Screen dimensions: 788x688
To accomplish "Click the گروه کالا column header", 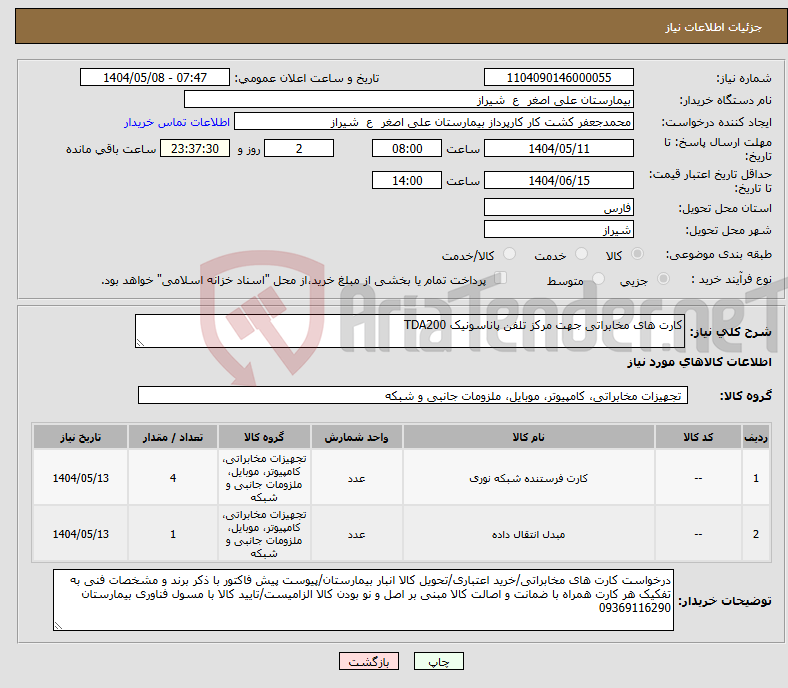I will (264, 437).
